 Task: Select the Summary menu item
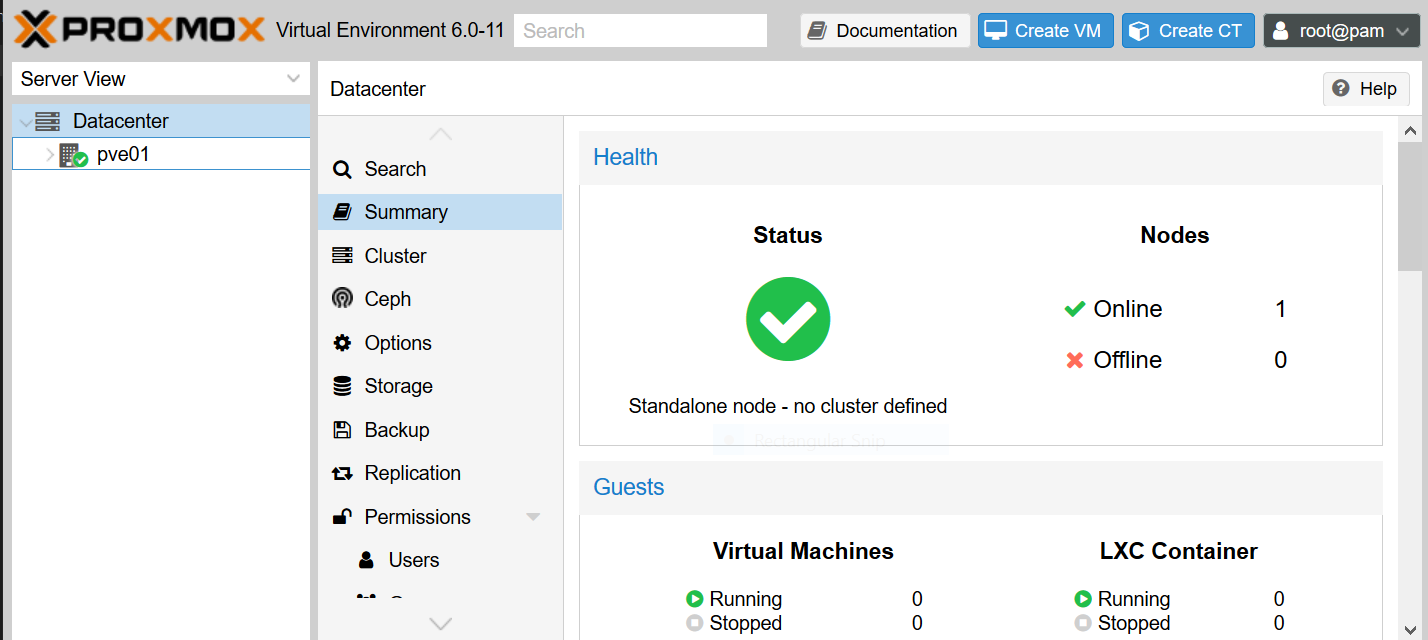(440, 212)
